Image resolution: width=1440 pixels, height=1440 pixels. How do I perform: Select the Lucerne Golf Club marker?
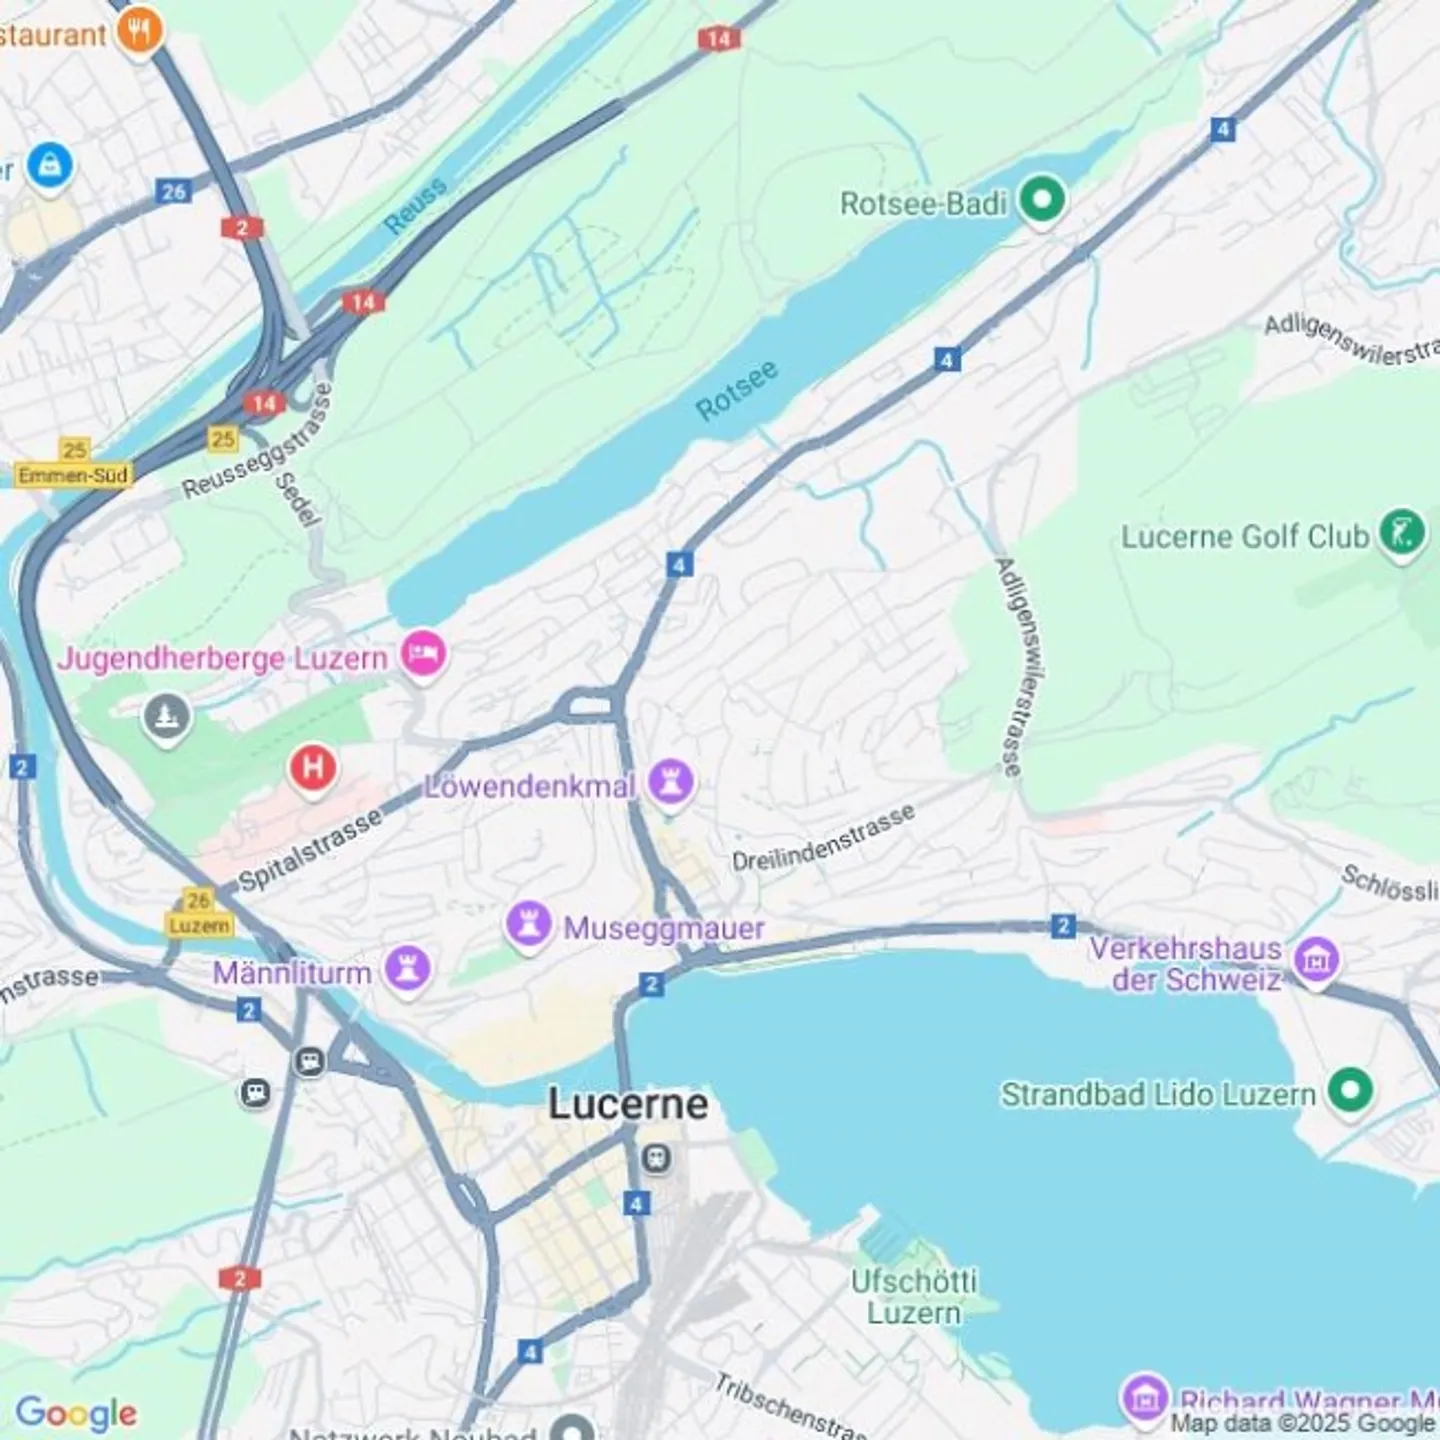[x=1402, y=532]
